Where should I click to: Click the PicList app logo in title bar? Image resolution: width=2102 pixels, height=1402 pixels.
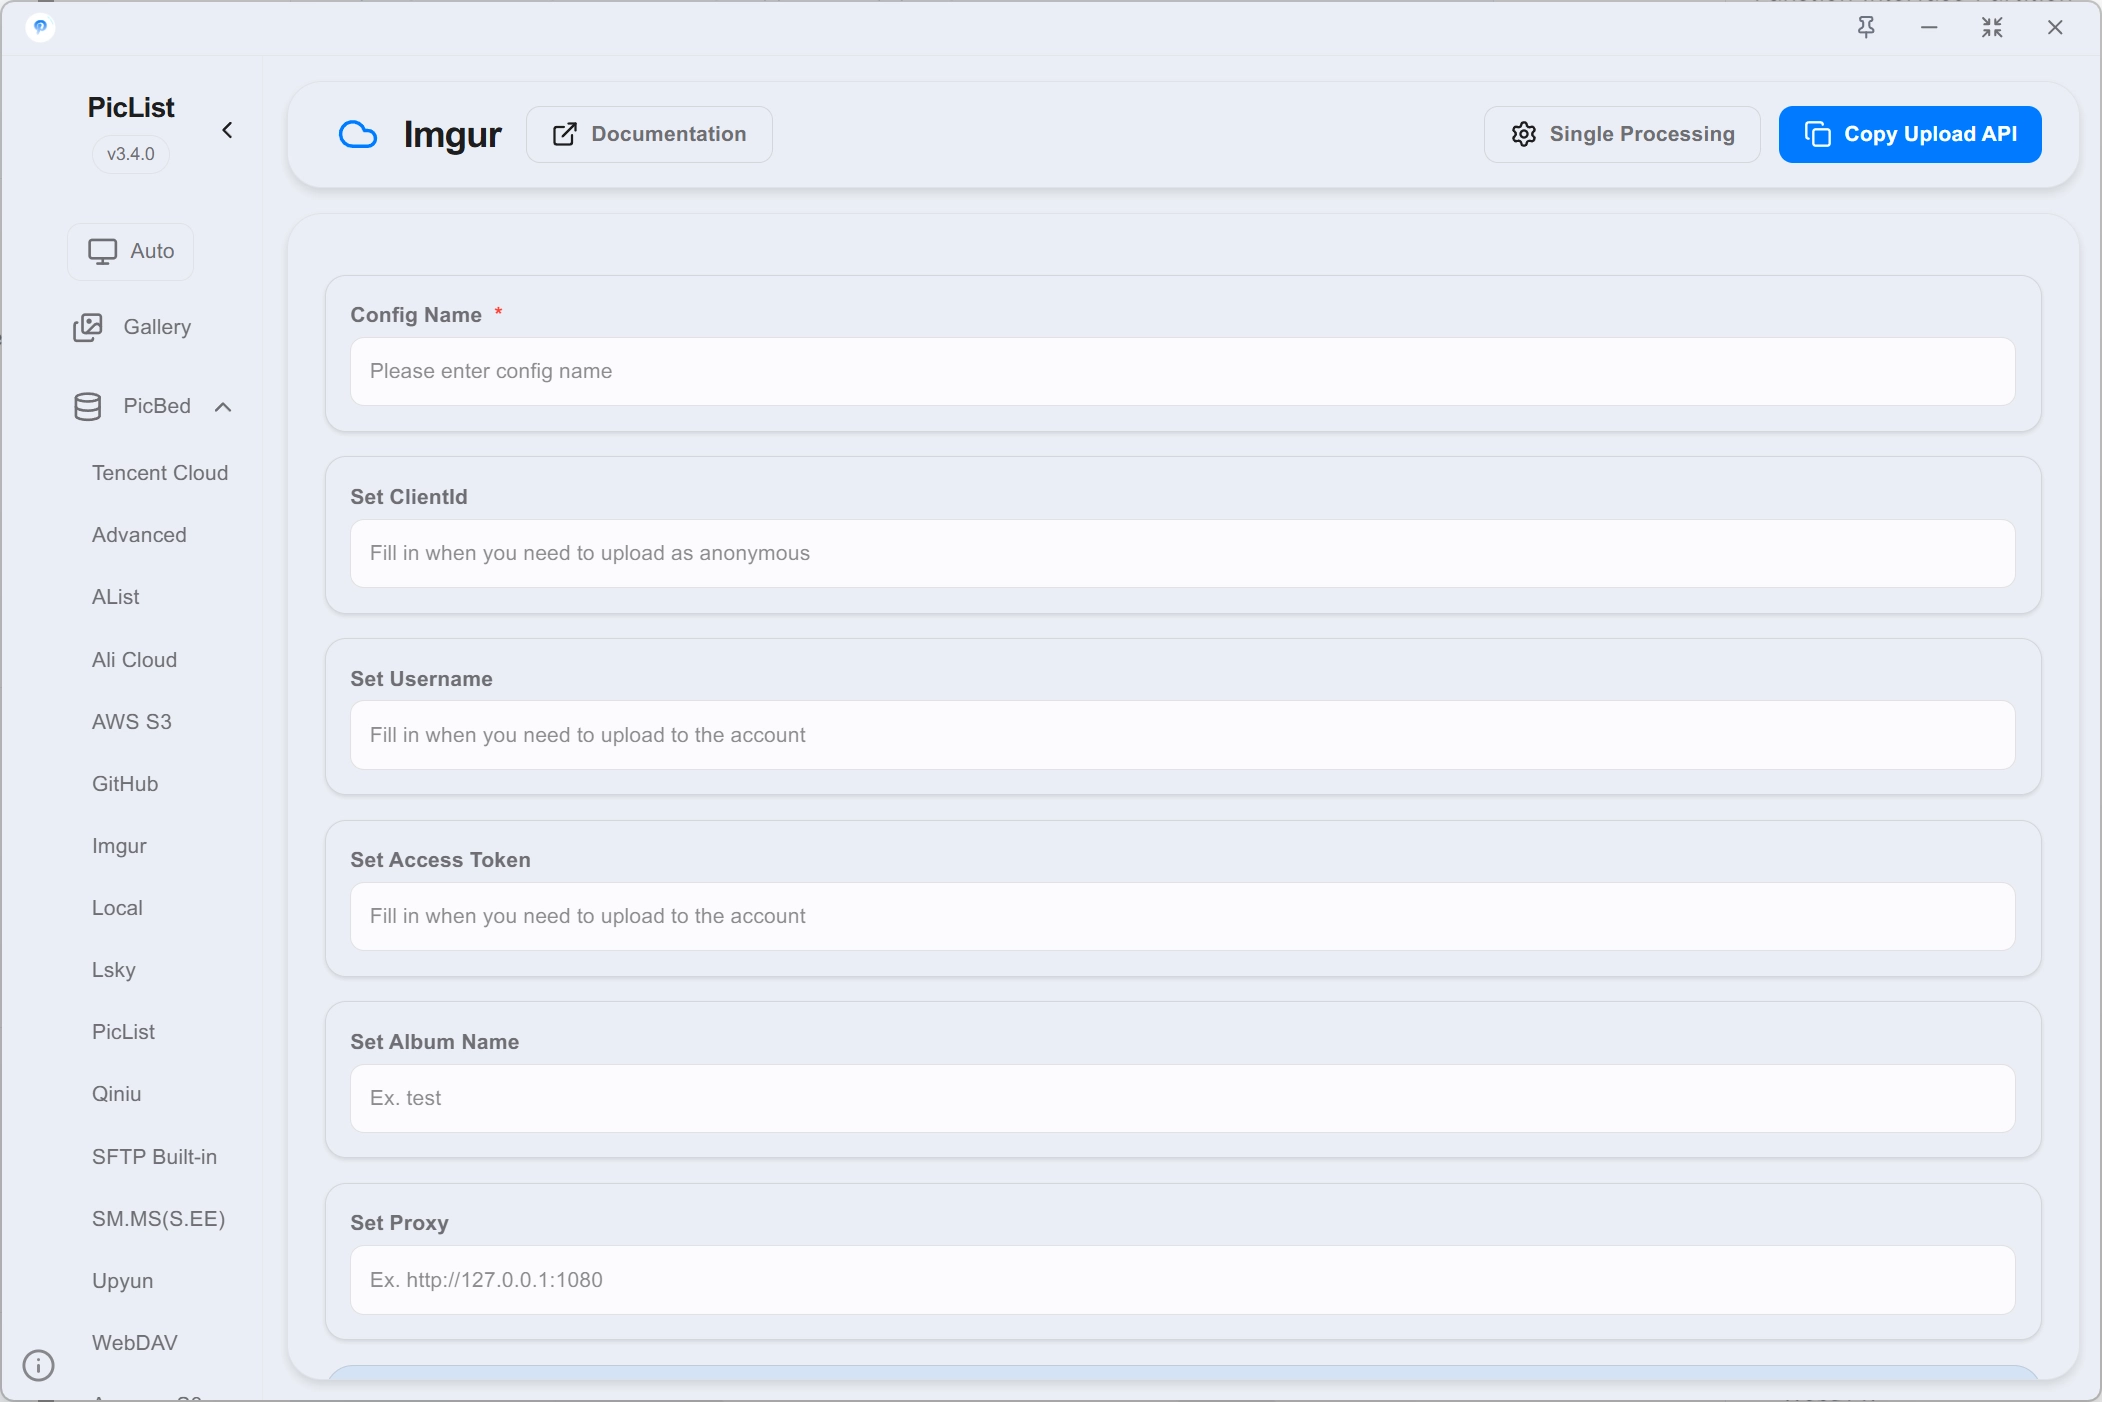coord(40,27)
